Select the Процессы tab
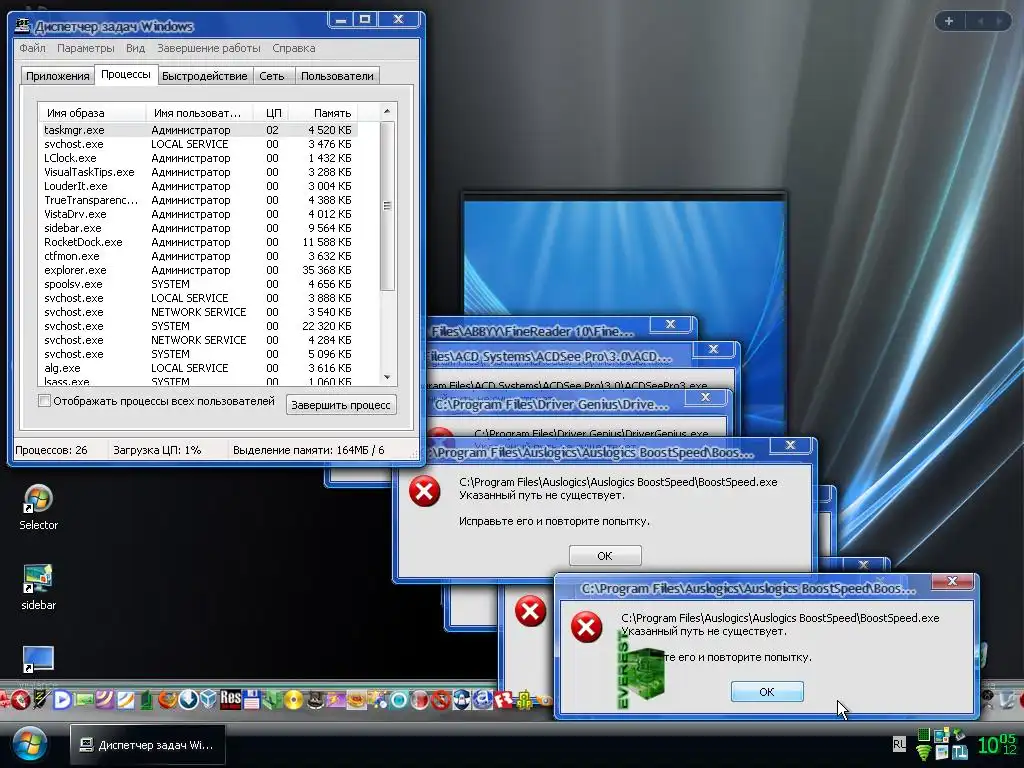Screen dimensions: 1024x768 [x=125, y=74]
